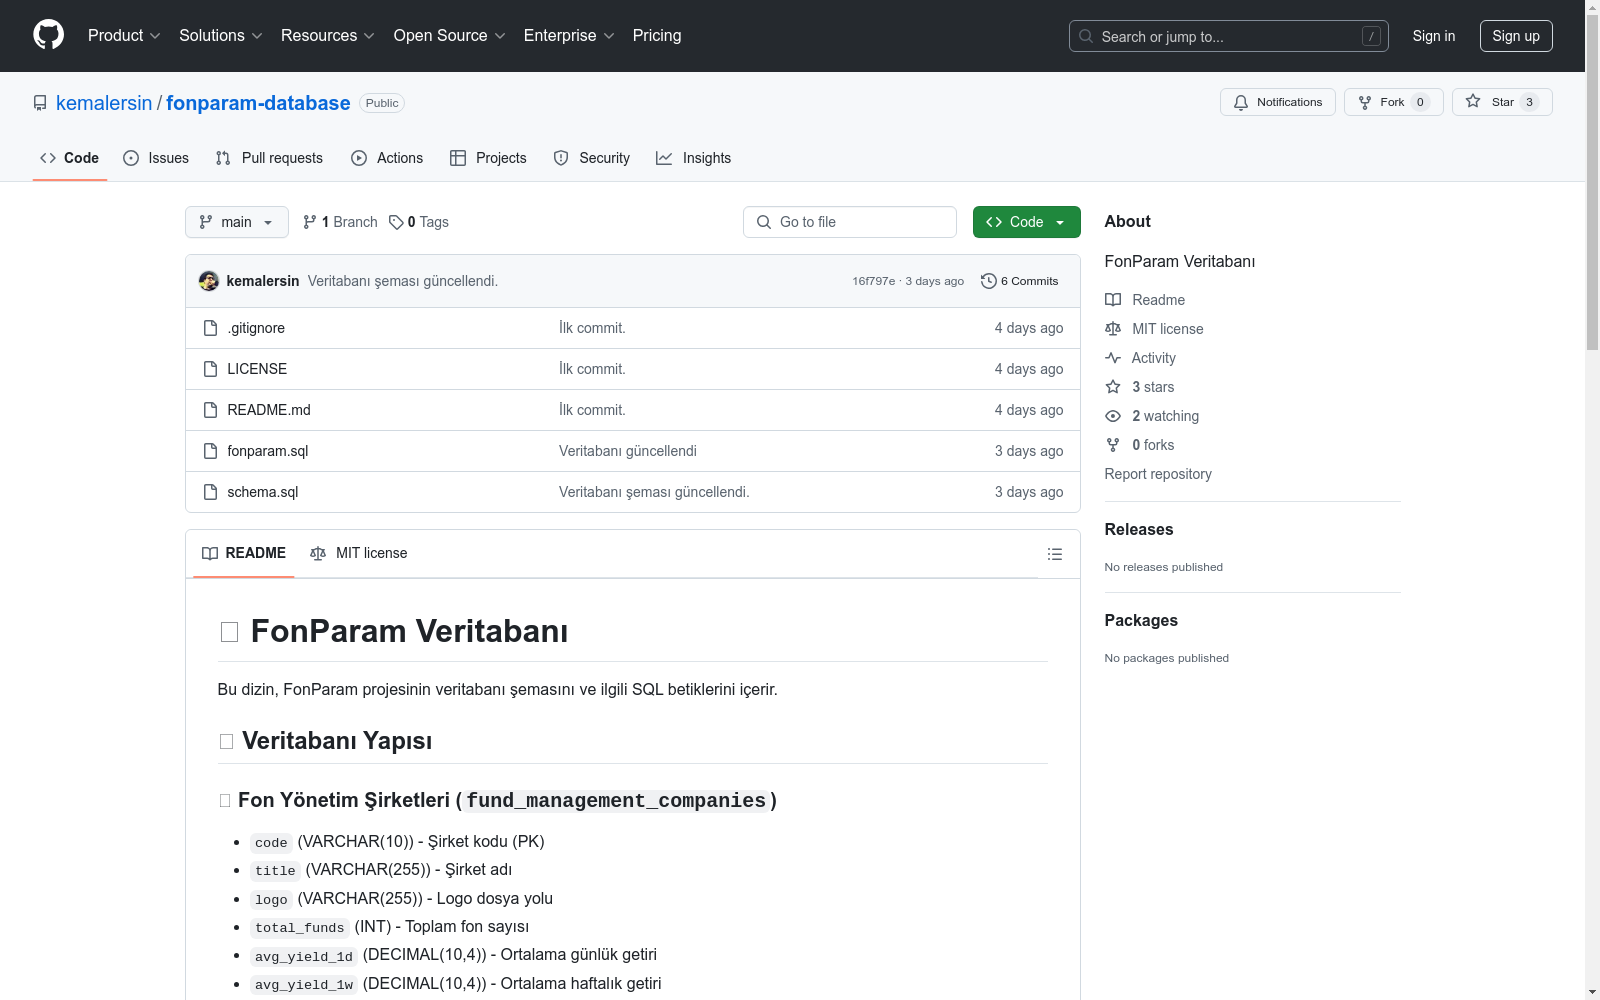
Task: Click the Sign up button
Action: tap(1516, 36)
